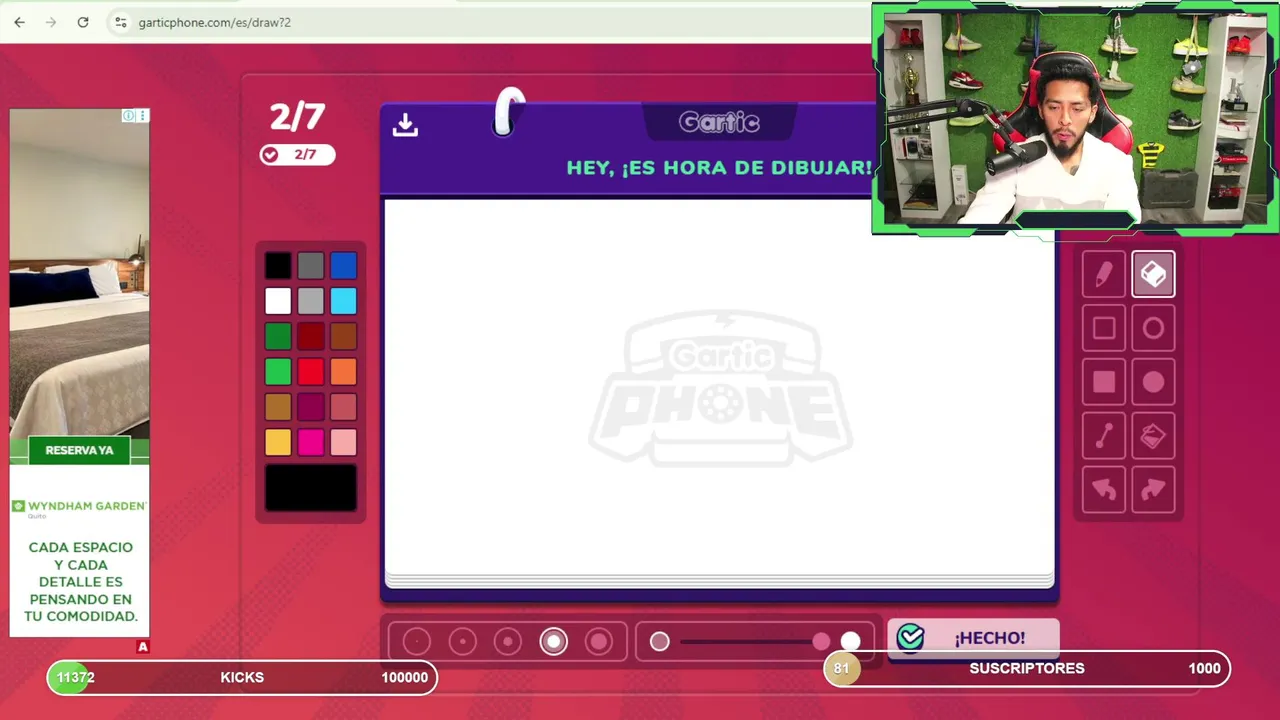1280x720 pixels.
Task: Select the Eraser tool
Action: pos(1153,274)
